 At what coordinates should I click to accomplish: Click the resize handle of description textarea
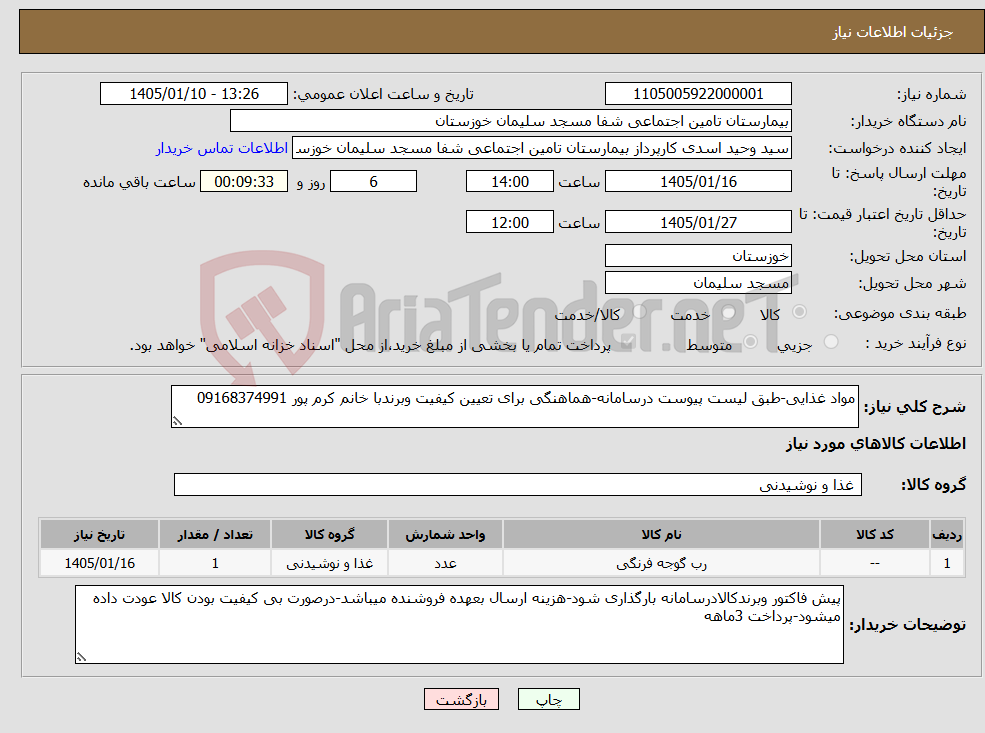(177, 421)
